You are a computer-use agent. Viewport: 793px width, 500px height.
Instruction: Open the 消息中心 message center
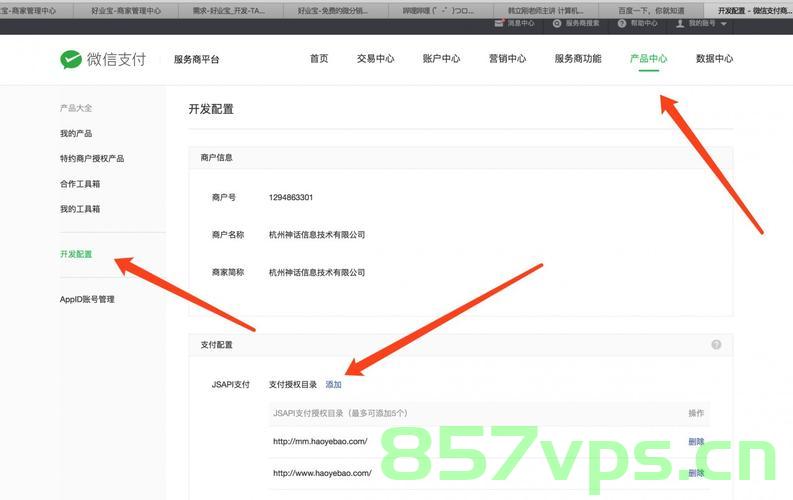[x=514, y=23]
